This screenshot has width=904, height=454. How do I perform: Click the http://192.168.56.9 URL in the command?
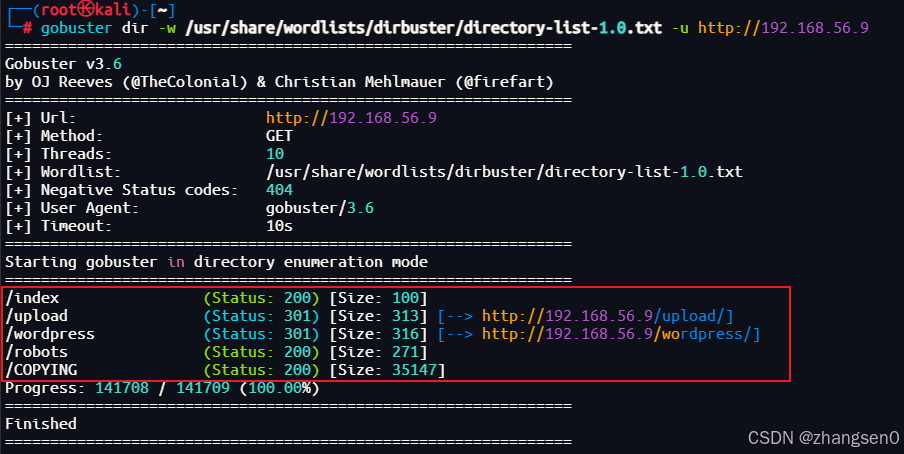point(783,28)
